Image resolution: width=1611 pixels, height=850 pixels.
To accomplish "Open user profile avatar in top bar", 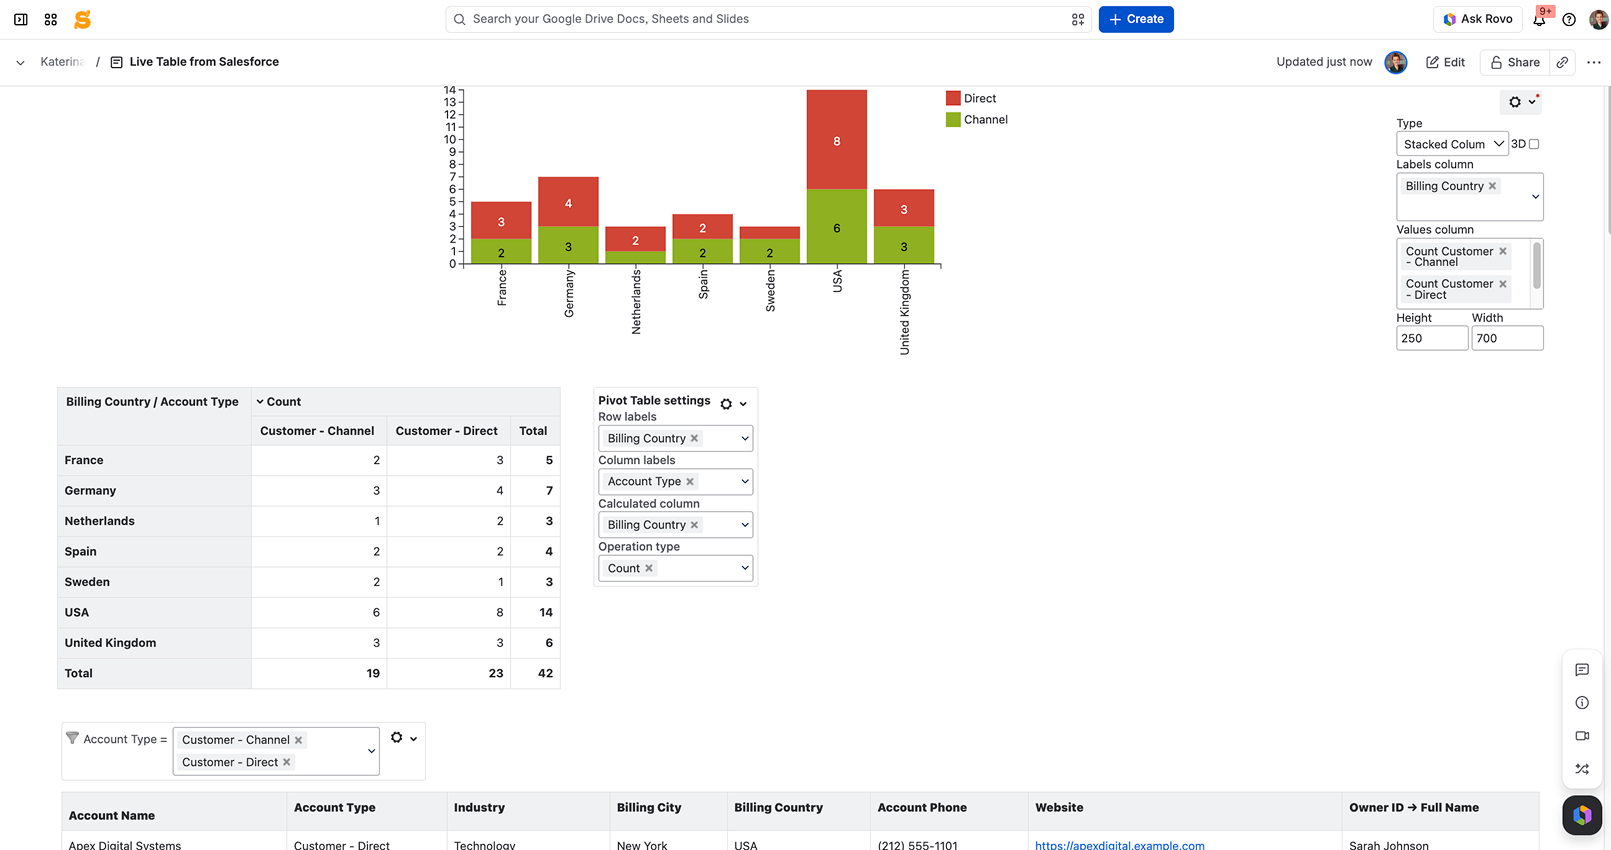I will coord(1599,19).
